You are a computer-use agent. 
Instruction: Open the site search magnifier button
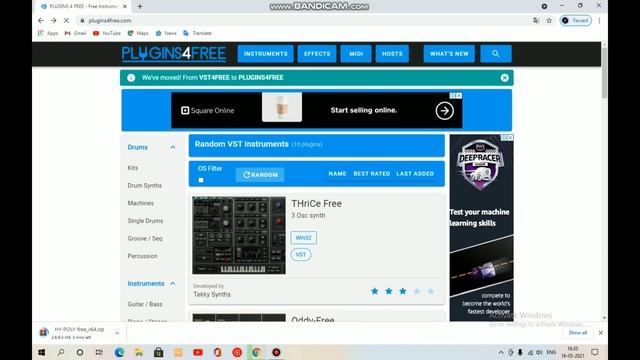click(496, 53)
